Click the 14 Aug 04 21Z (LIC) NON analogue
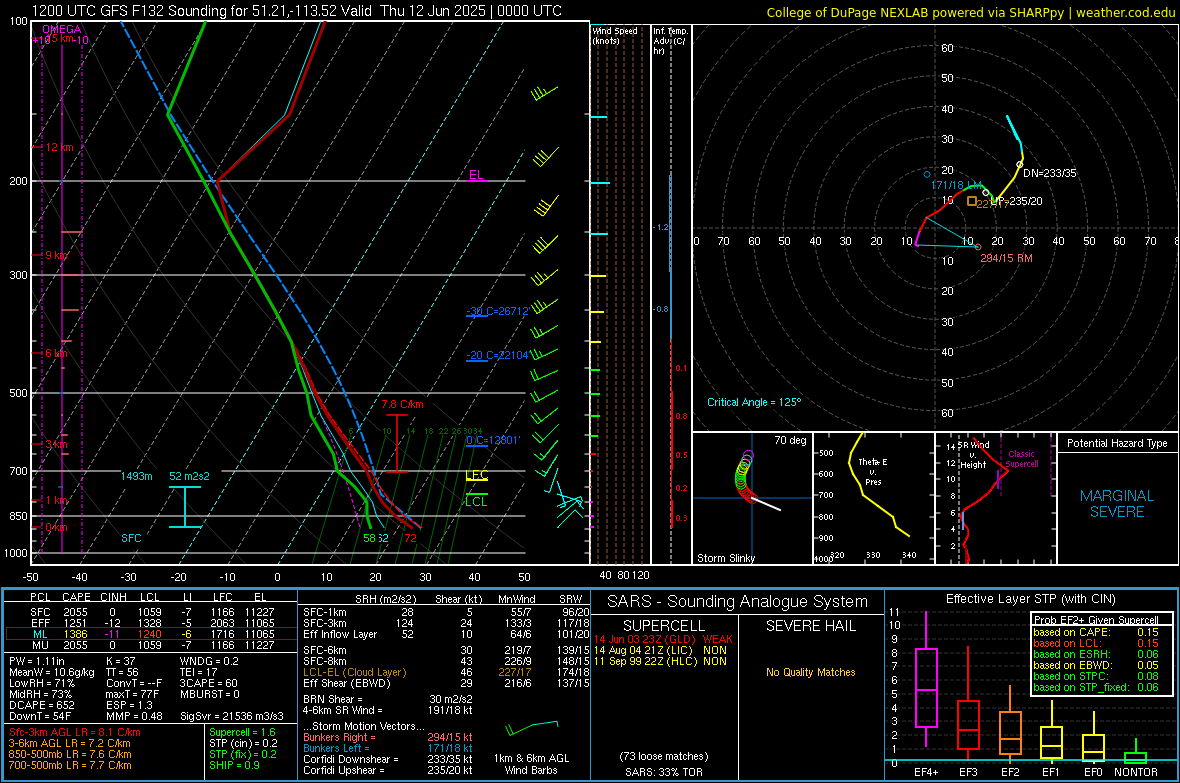The height and width of the screenshot is (783, 1180). point(660,650)
